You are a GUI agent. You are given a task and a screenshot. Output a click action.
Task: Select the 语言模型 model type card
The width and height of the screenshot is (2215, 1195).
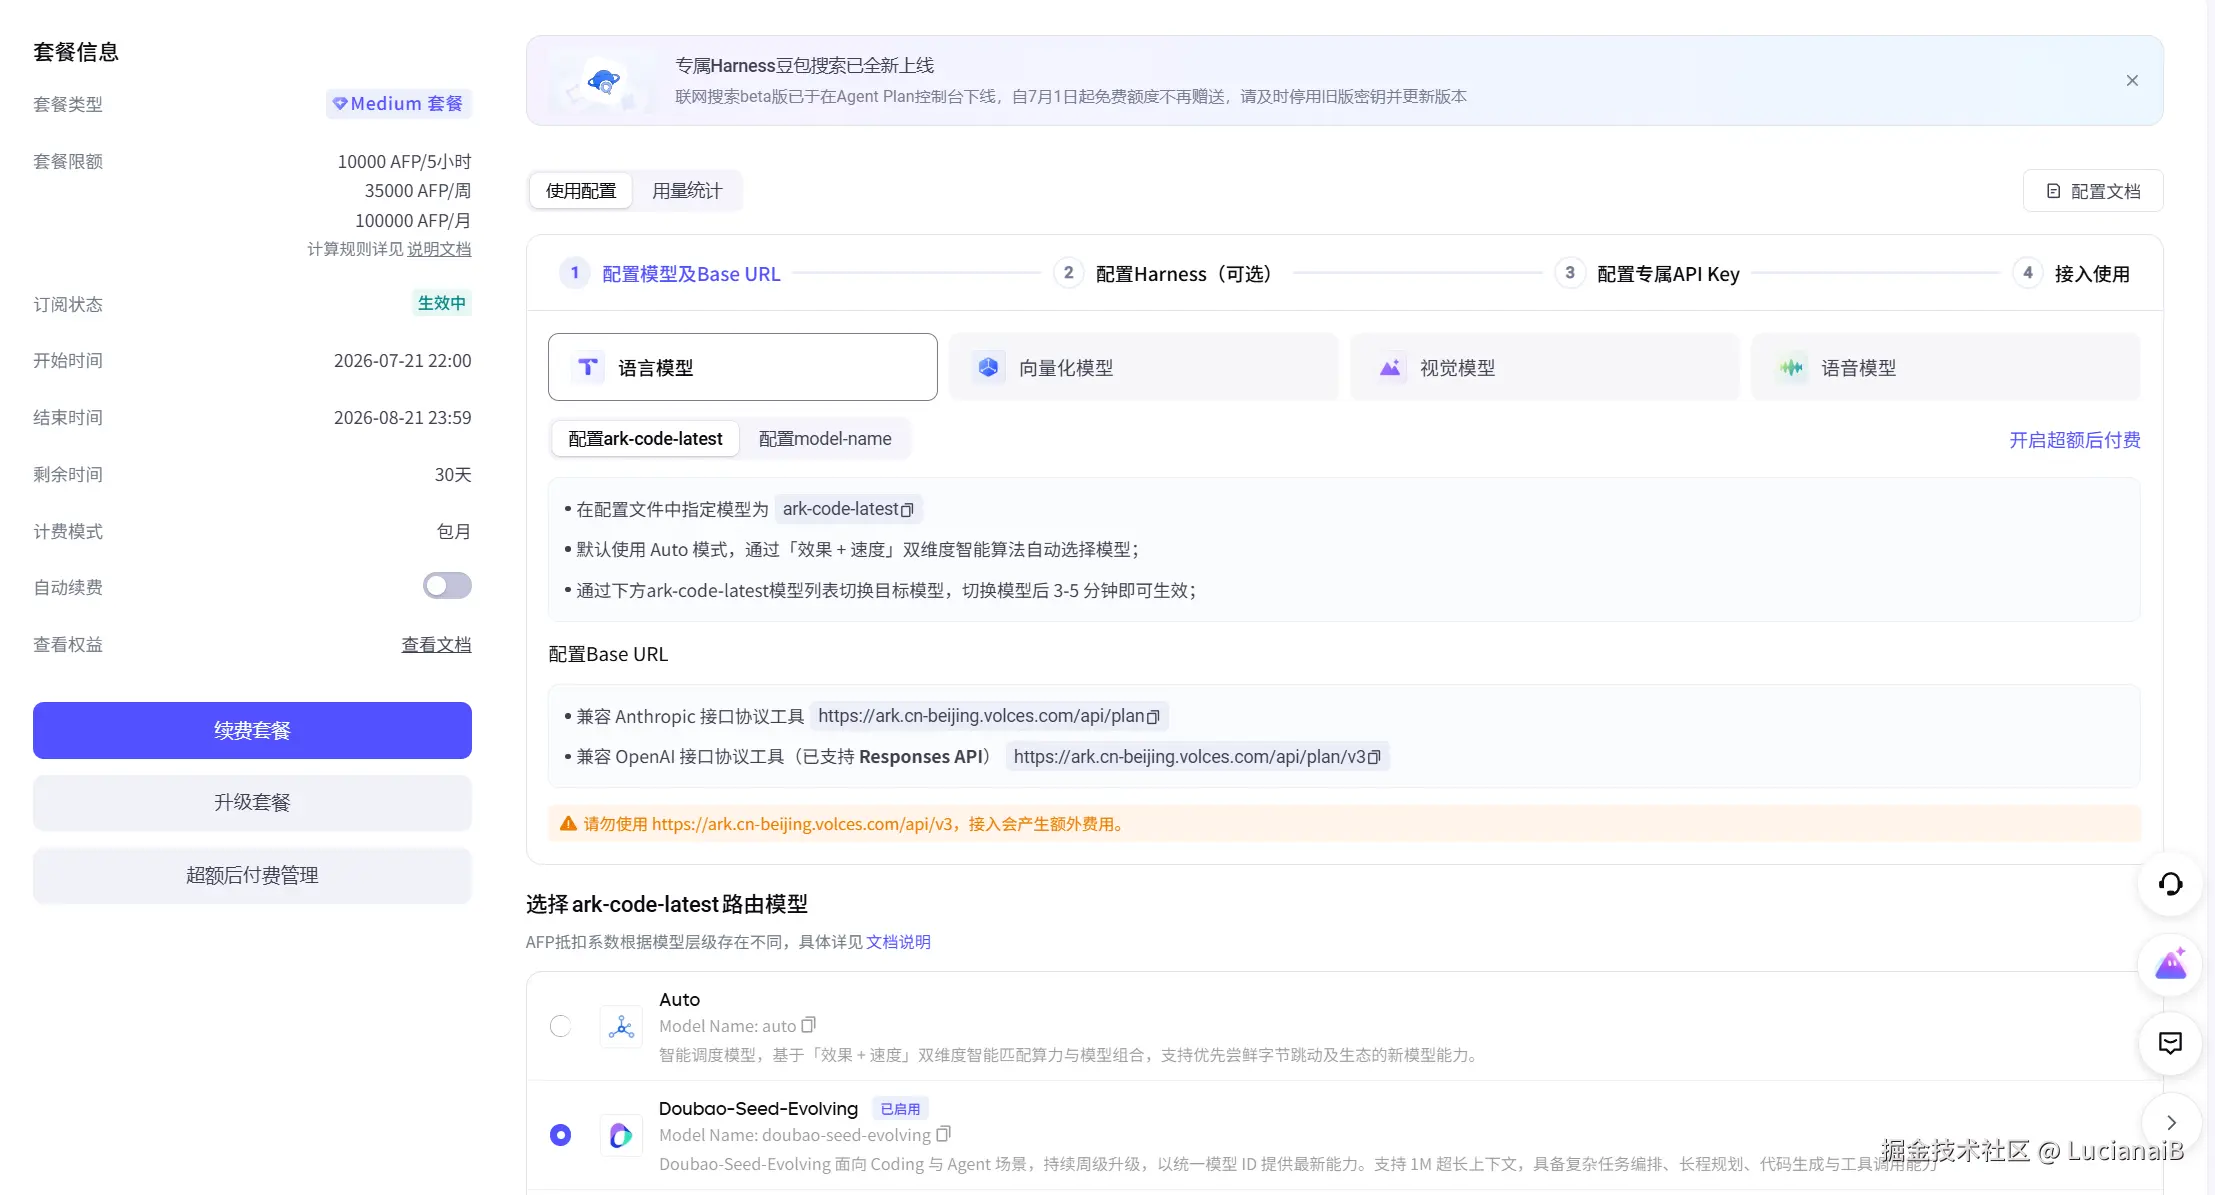743,367
